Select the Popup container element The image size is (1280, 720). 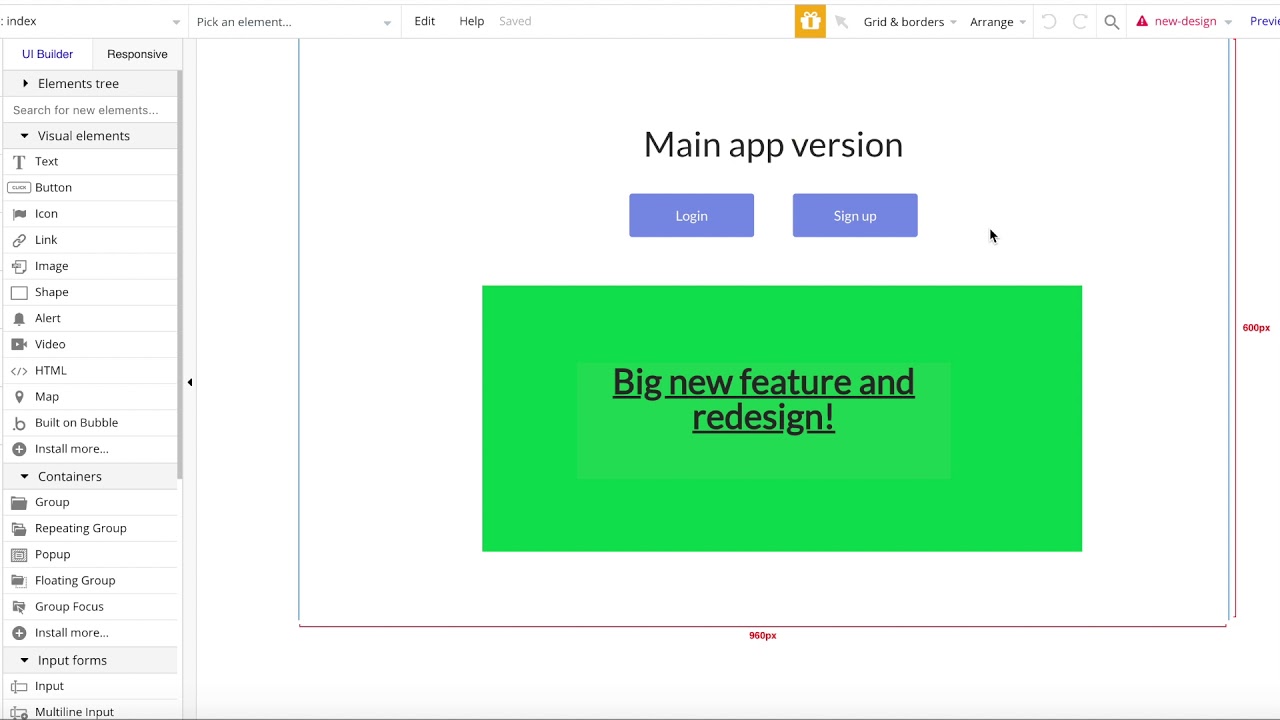(x=90, y=554)
